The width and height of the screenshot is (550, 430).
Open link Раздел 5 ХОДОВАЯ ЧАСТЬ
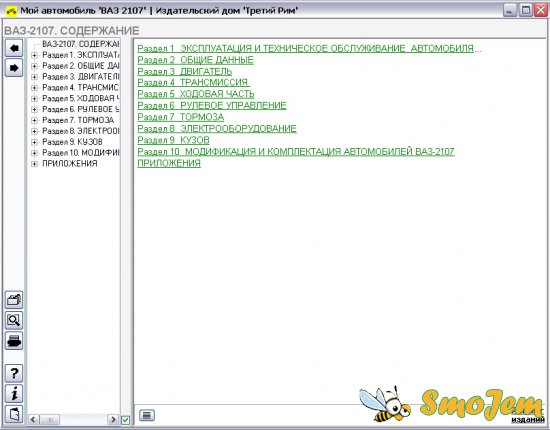[196, 94]
